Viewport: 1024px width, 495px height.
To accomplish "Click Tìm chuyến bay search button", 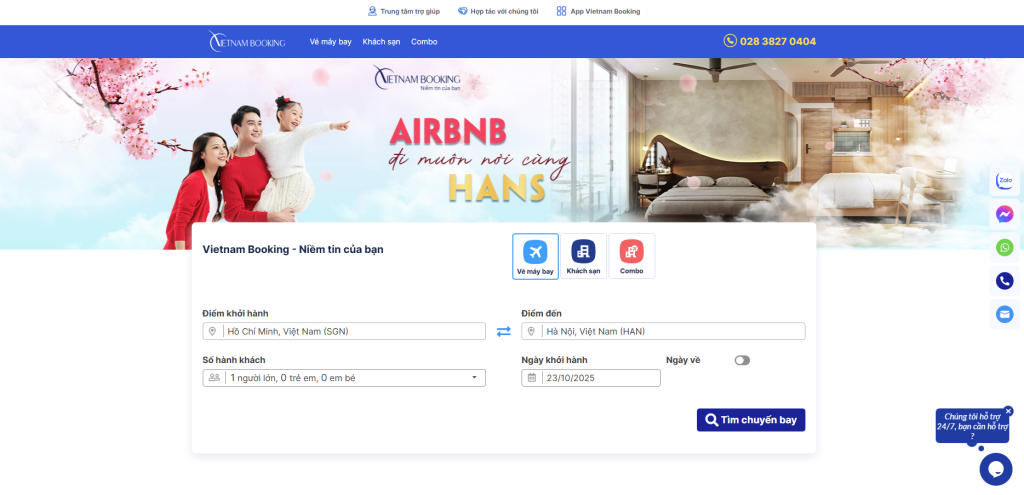I will pyautogui.click(x=751, y=420).
